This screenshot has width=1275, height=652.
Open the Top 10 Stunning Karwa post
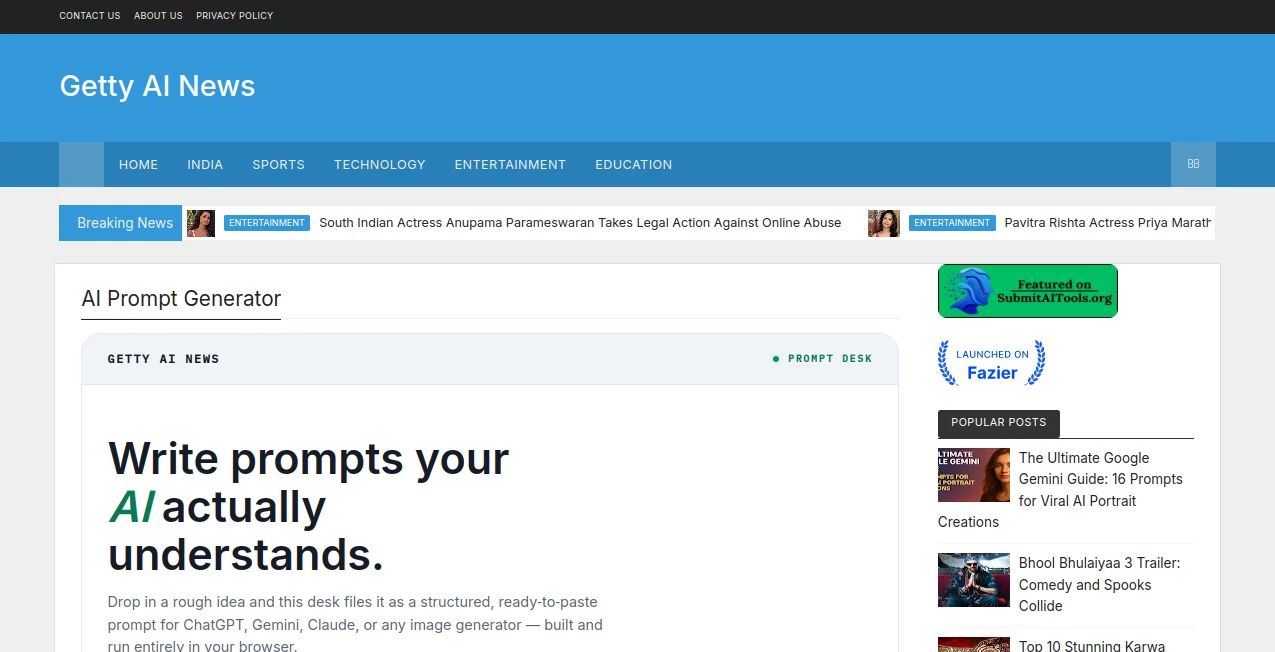1092,646
